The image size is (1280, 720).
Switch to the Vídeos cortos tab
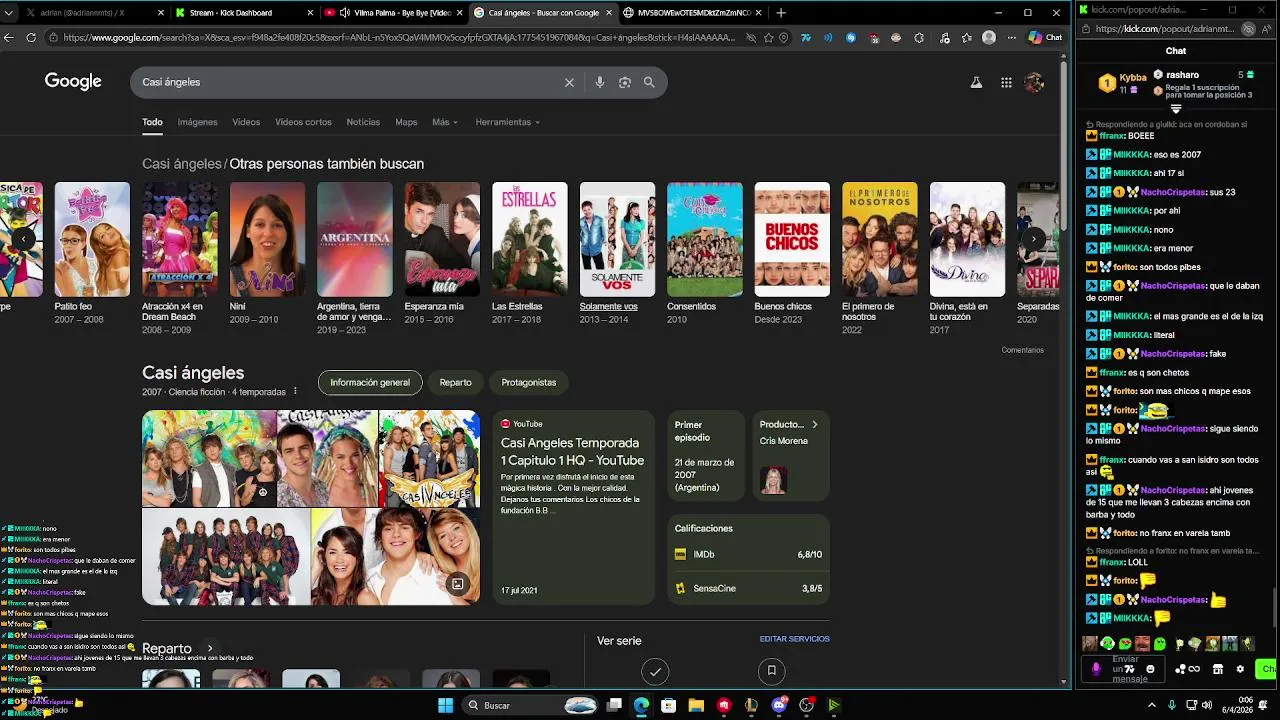coord(303,122)
